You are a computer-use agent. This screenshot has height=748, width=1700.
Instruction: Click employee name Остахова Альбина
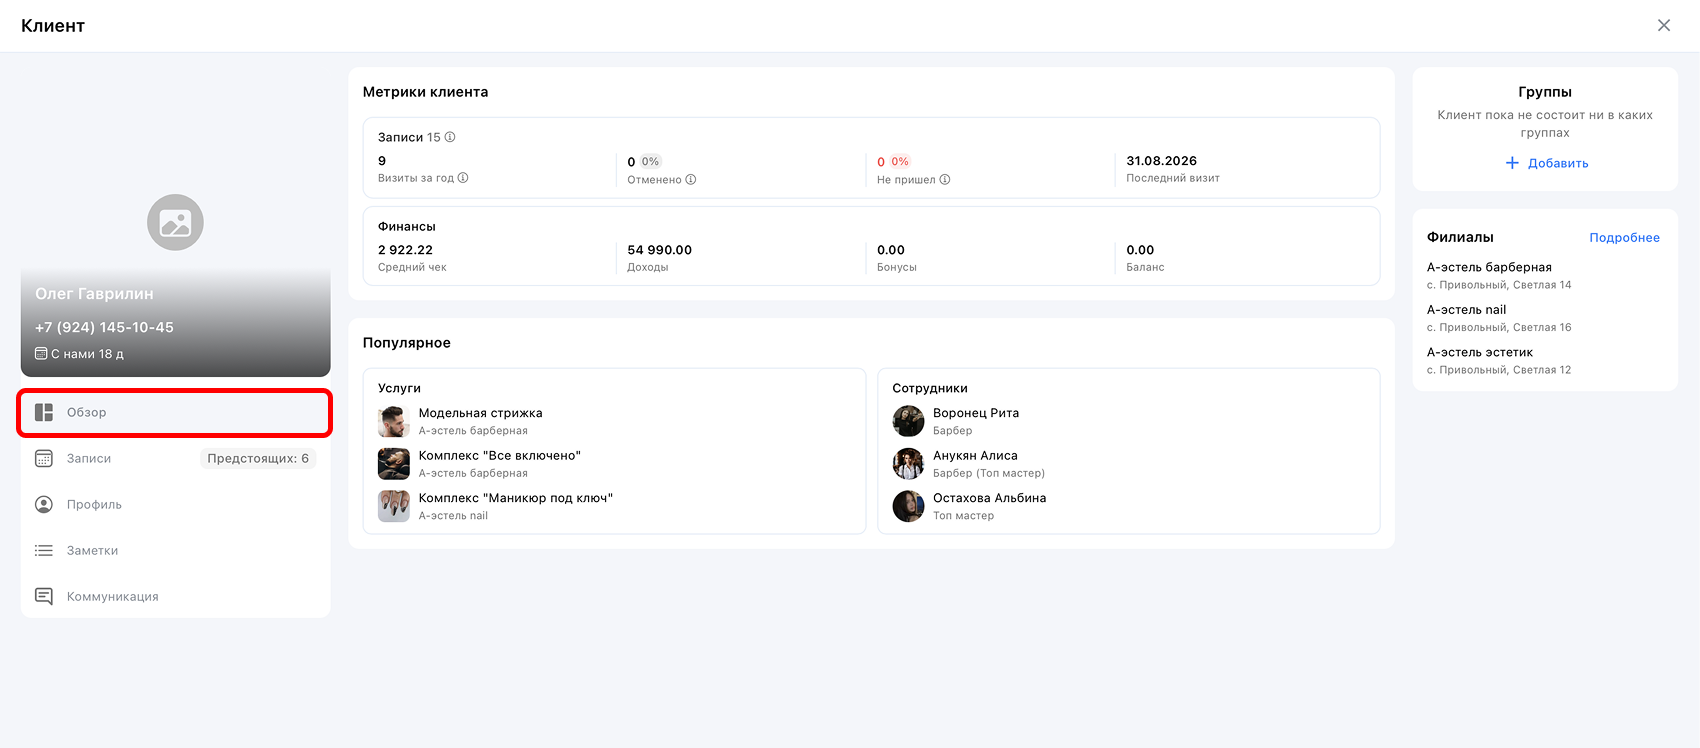pyautogui.click(x=990, y=498)
